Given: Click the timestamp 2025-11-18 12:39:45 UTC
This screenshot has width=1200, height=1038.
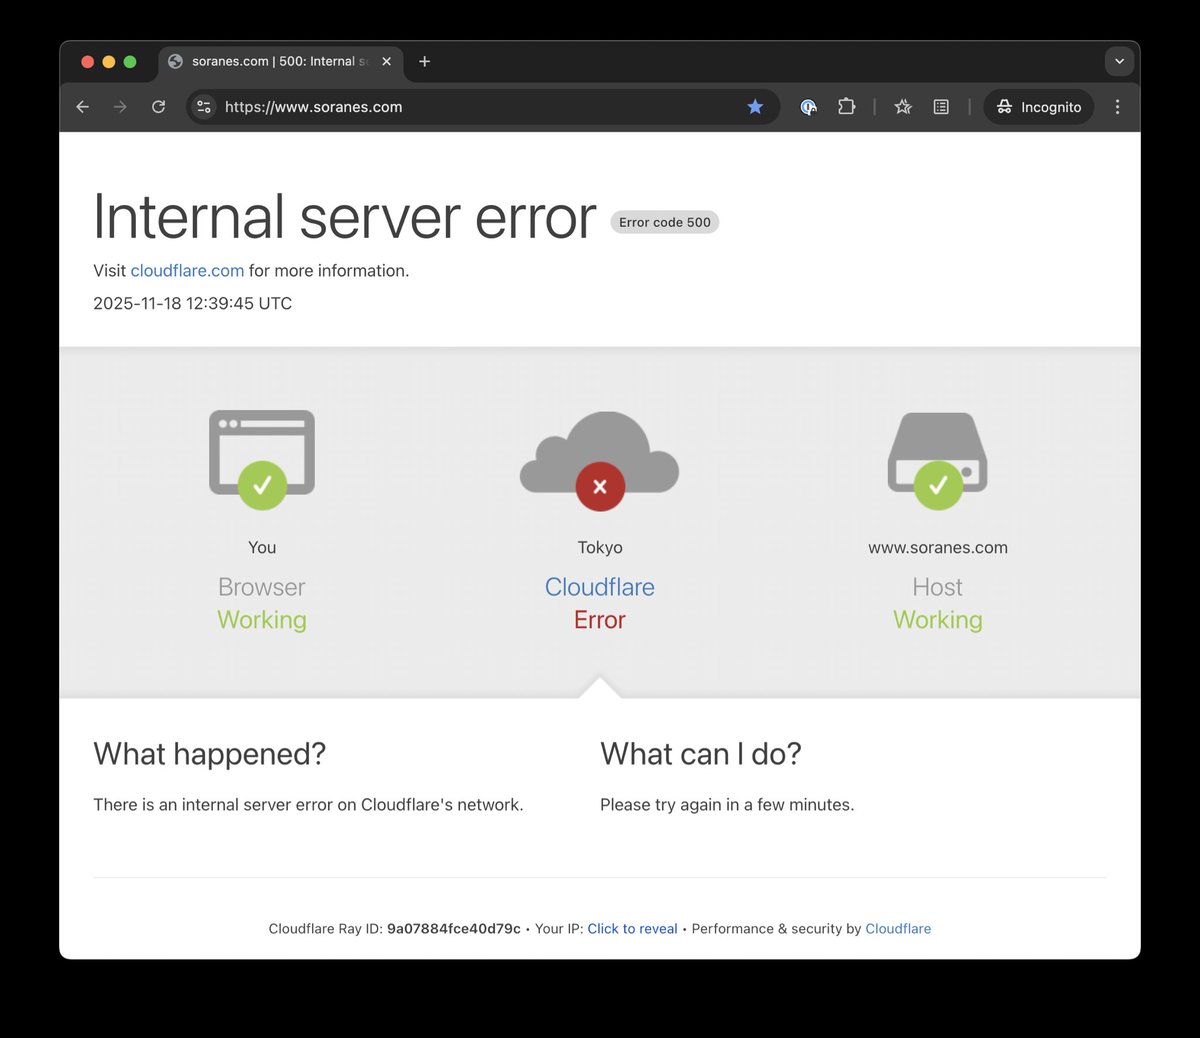Looking at the screenshot, I should [193, 304].
